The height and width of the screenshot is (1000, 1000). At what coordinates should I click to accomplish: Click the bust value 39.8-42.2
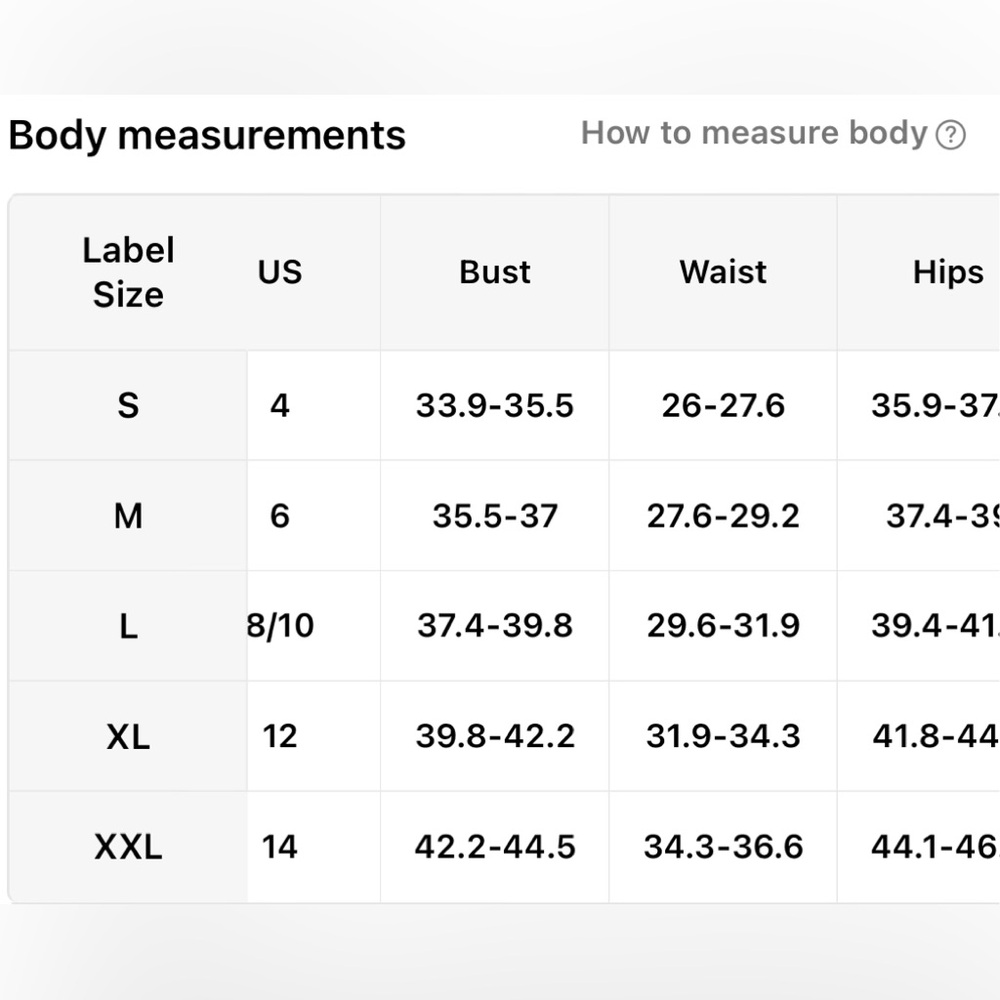click(495, 737)
